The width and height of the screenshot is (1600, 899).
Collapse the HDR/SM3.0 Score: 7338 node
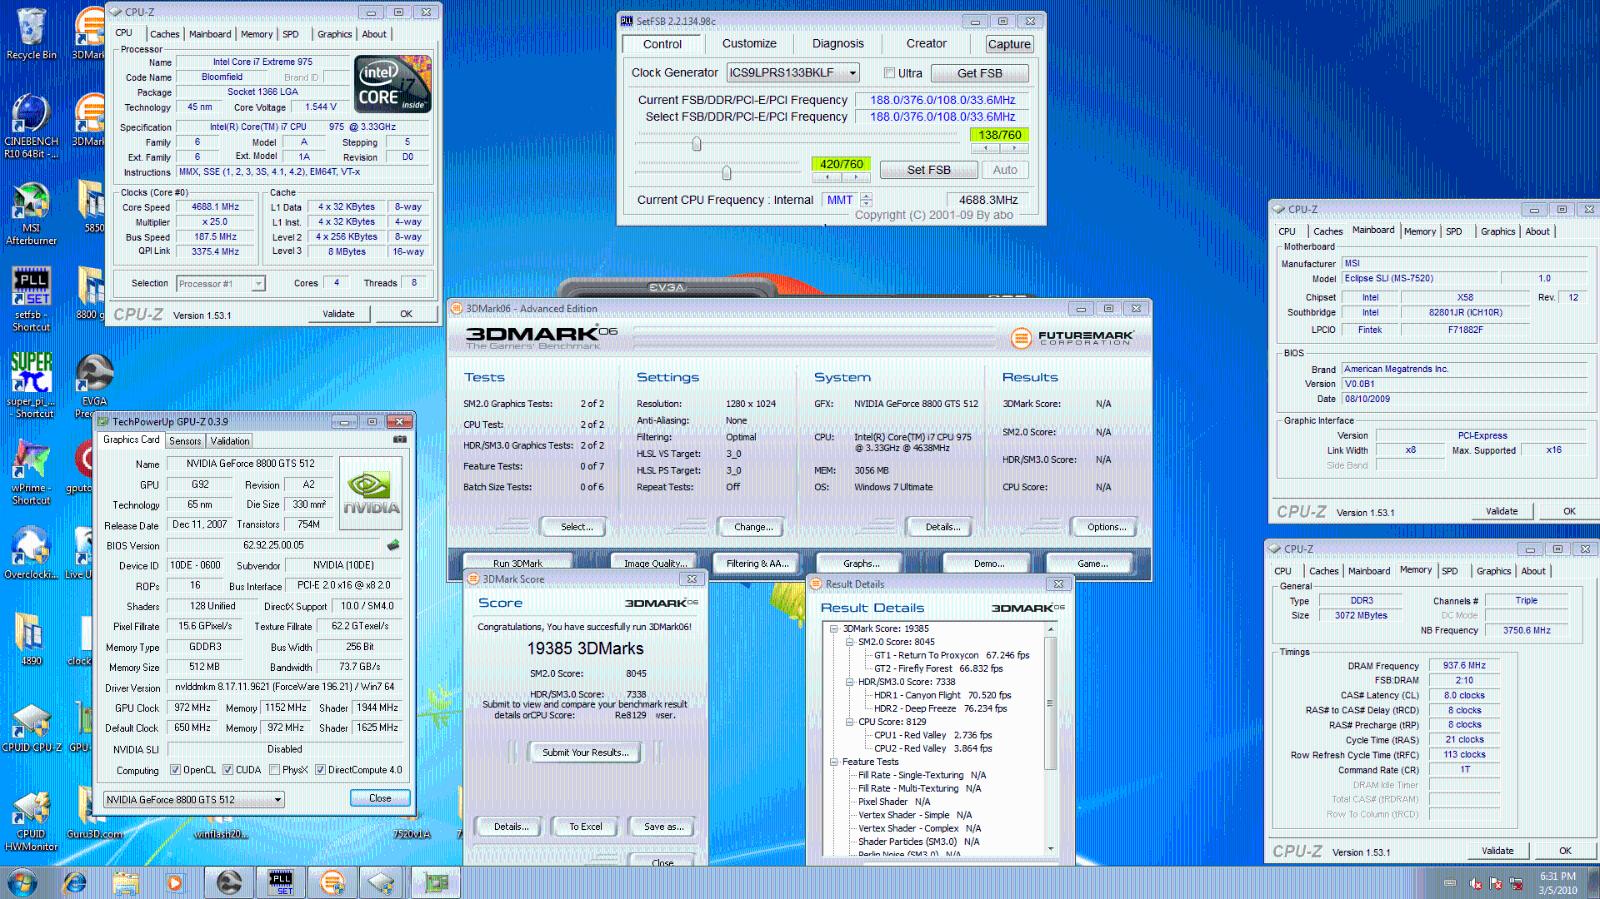[850, 682]
